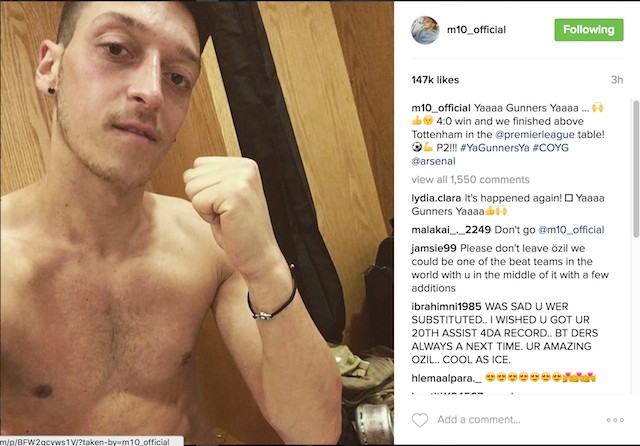Open the @premierleague mention link

click(534, 135)
